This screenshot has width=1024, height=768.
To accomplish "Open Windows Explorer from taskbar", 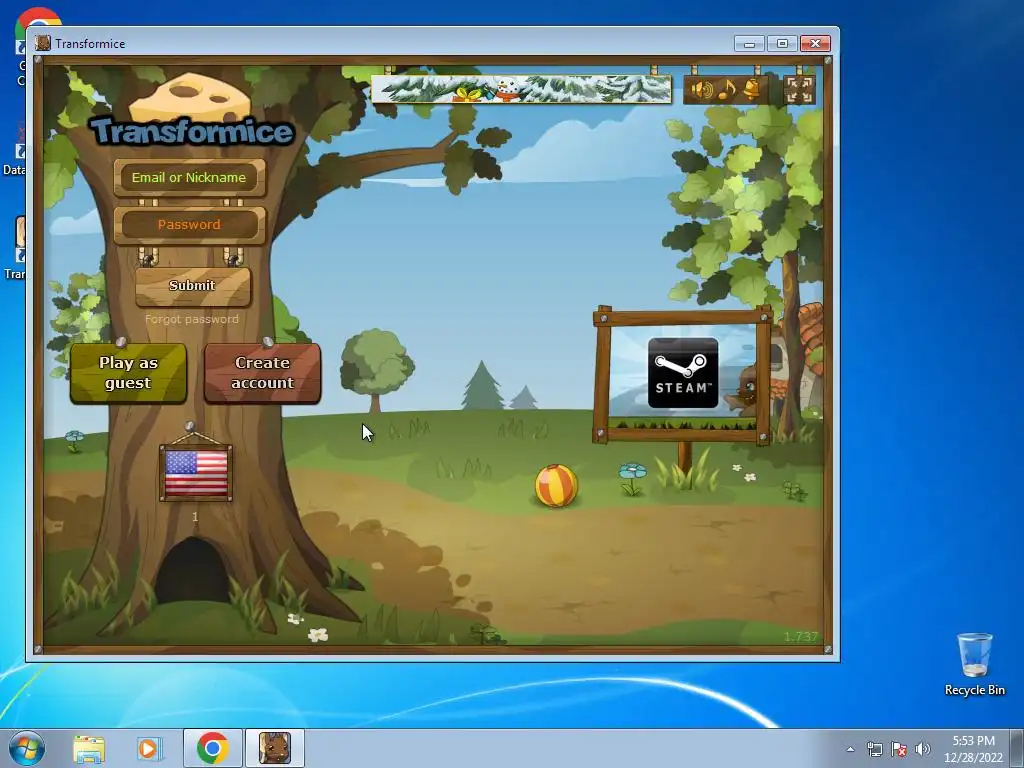I will (89, 749).
